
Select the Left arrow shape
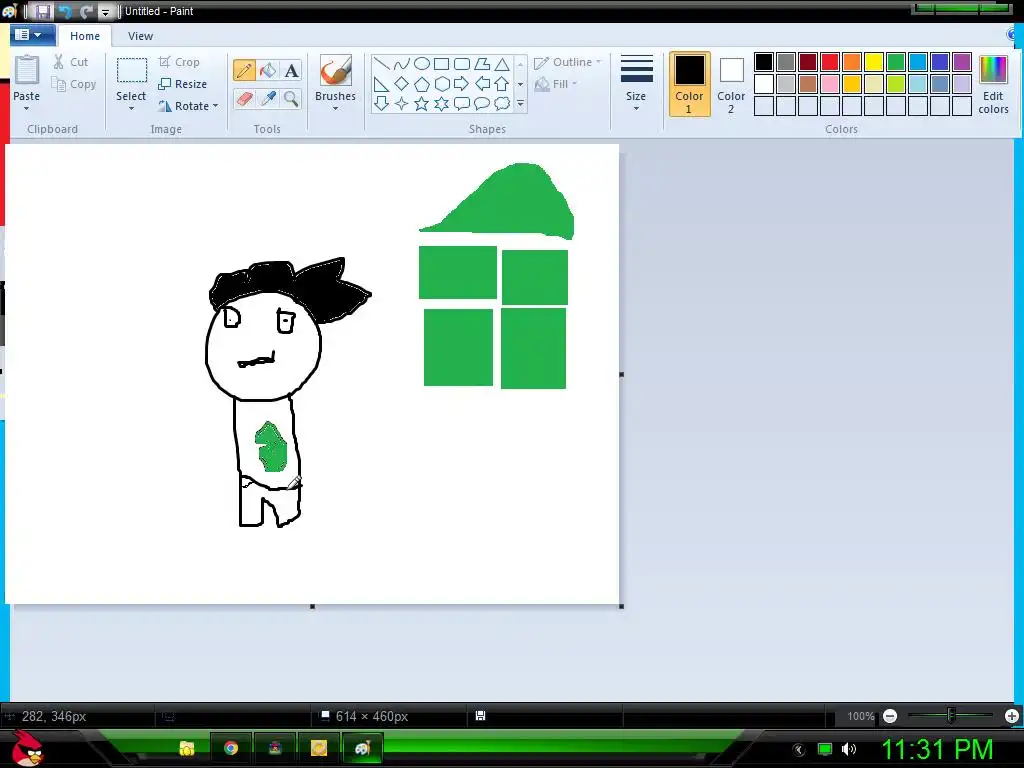pos(482,84)
